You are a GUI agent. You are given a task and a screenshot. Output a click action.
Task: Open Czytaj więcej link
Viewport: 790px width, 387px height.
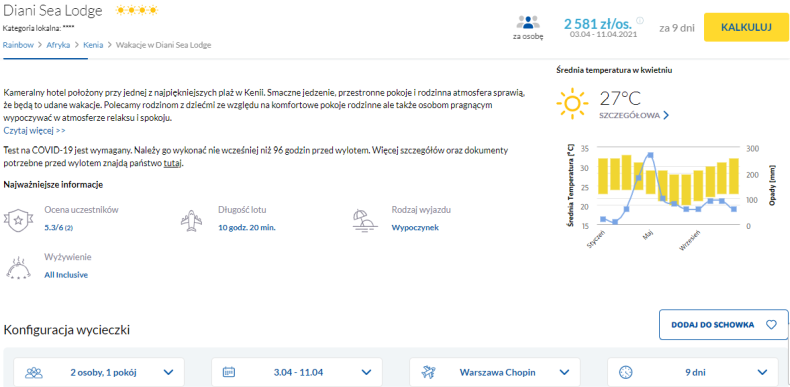pos(34,131)
